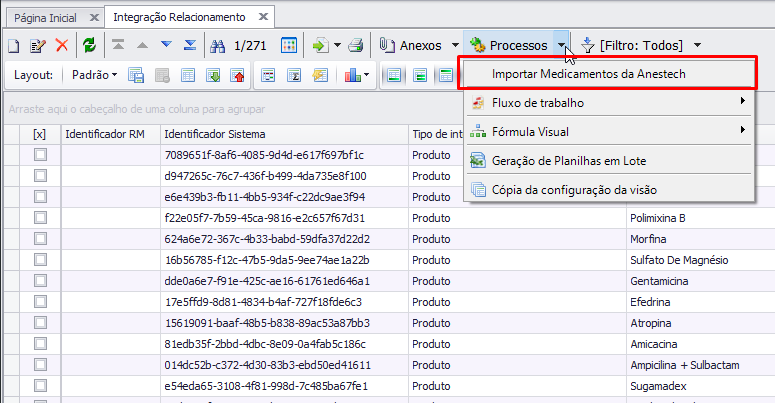
Task: Click the summation totals icon
Action: 294,75
